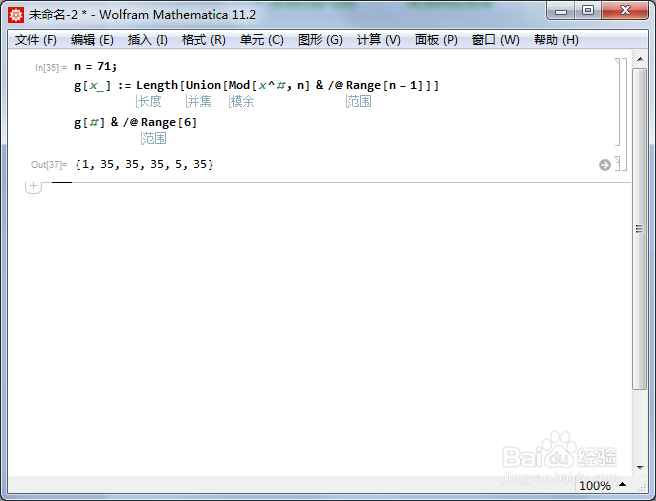Click the suggestions arrow icon beside Out[37]
This screenshot has width=656, height=501.
tap(605, 165)
